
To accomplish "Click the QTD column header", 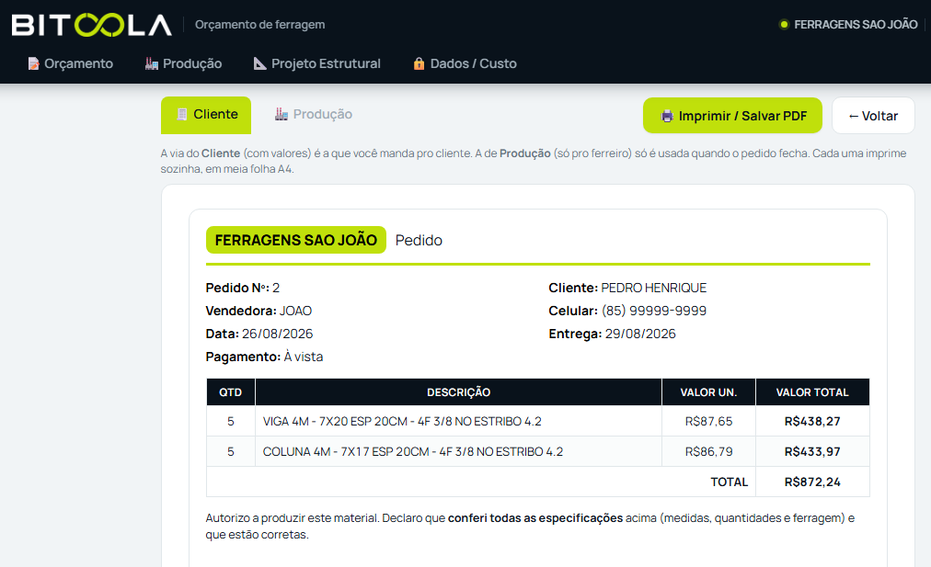I will [230, 392].
